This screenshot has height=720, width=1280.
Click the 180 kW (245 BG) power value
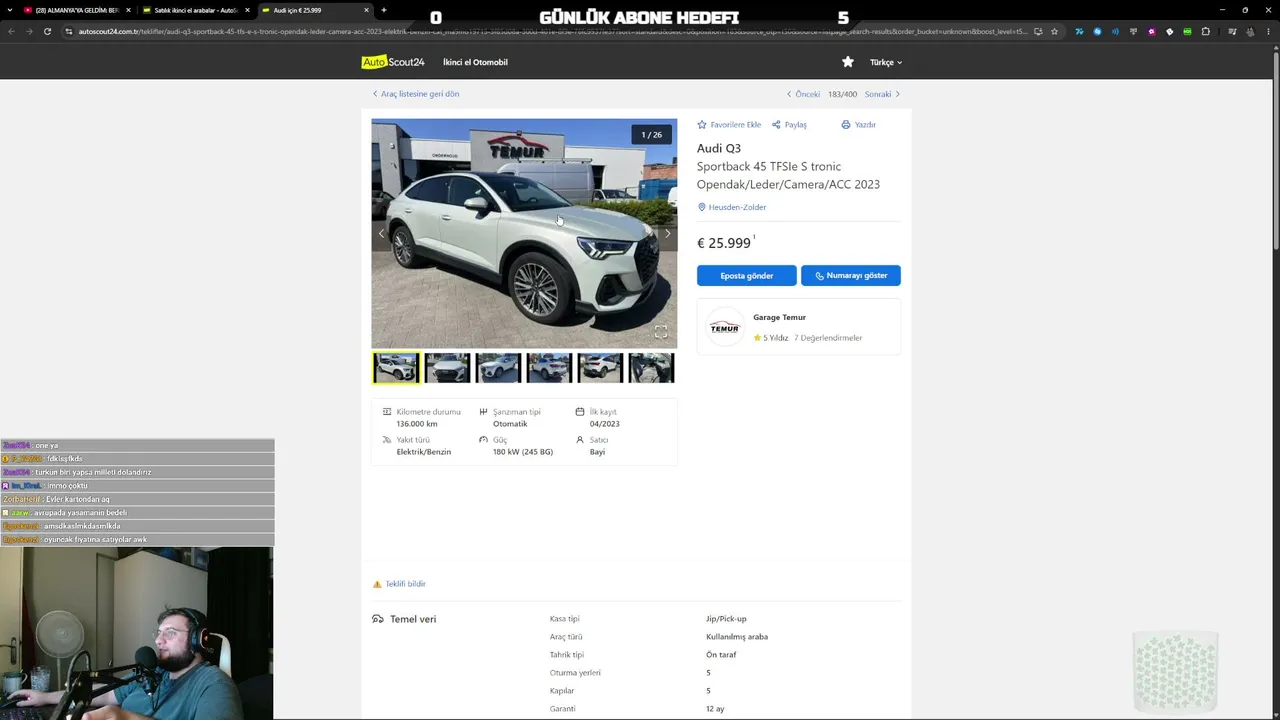click(x=523, y=452)
